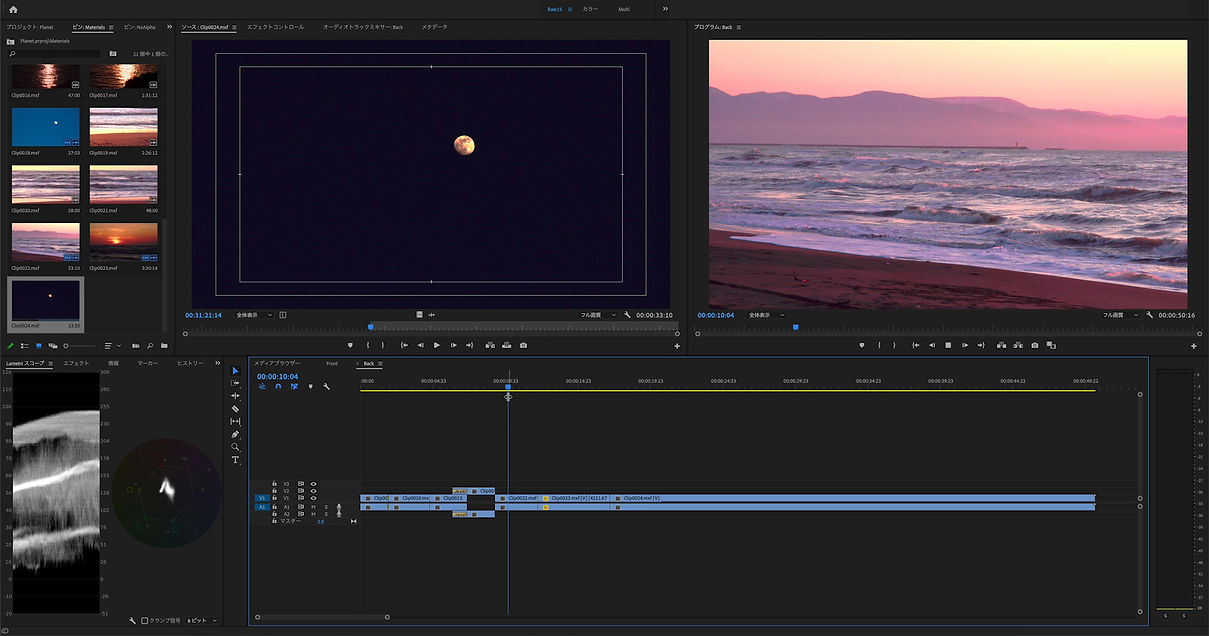Viewport: 1209px width, 636px height.
Task: Open Source monitor 全体表示 zoom dropdown
Action: [253, 315]
